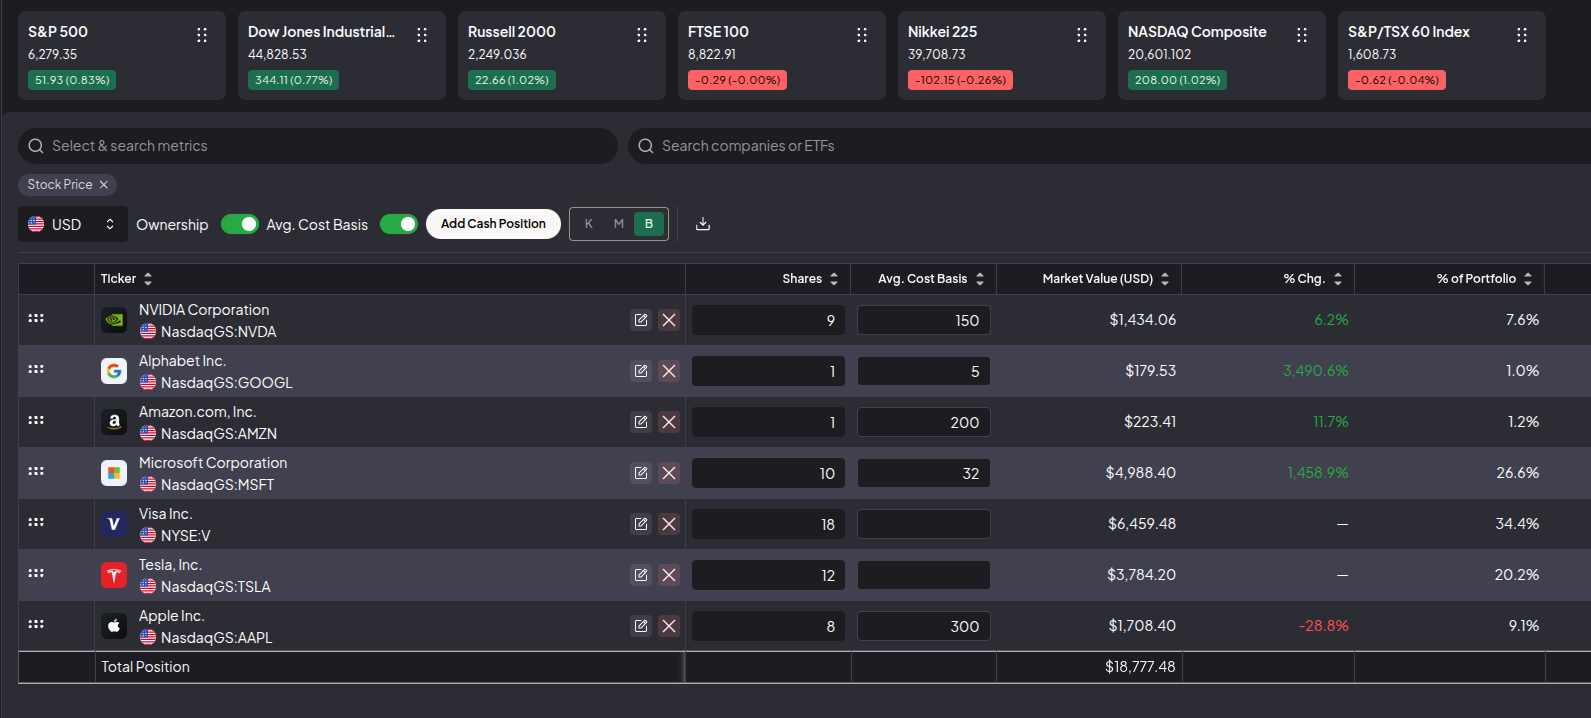The height and width of the screenshot is (718, 1591).
Task: Select M unit for values
Action: pyautogui.click(x=619, y=224)
